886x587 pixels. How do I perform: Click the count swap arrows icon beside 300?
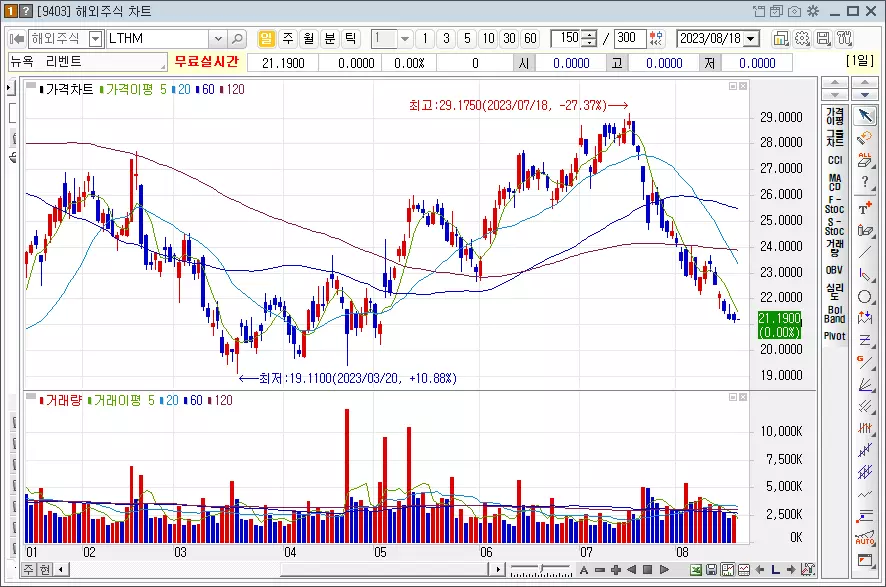coord(656,38)
